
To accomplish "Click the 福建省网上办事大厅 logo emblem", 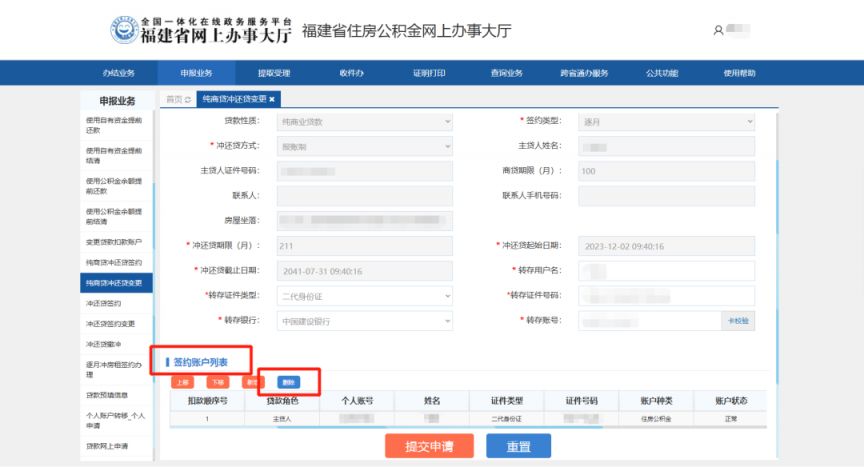I will pyautogui.click(x=124, y=30).
